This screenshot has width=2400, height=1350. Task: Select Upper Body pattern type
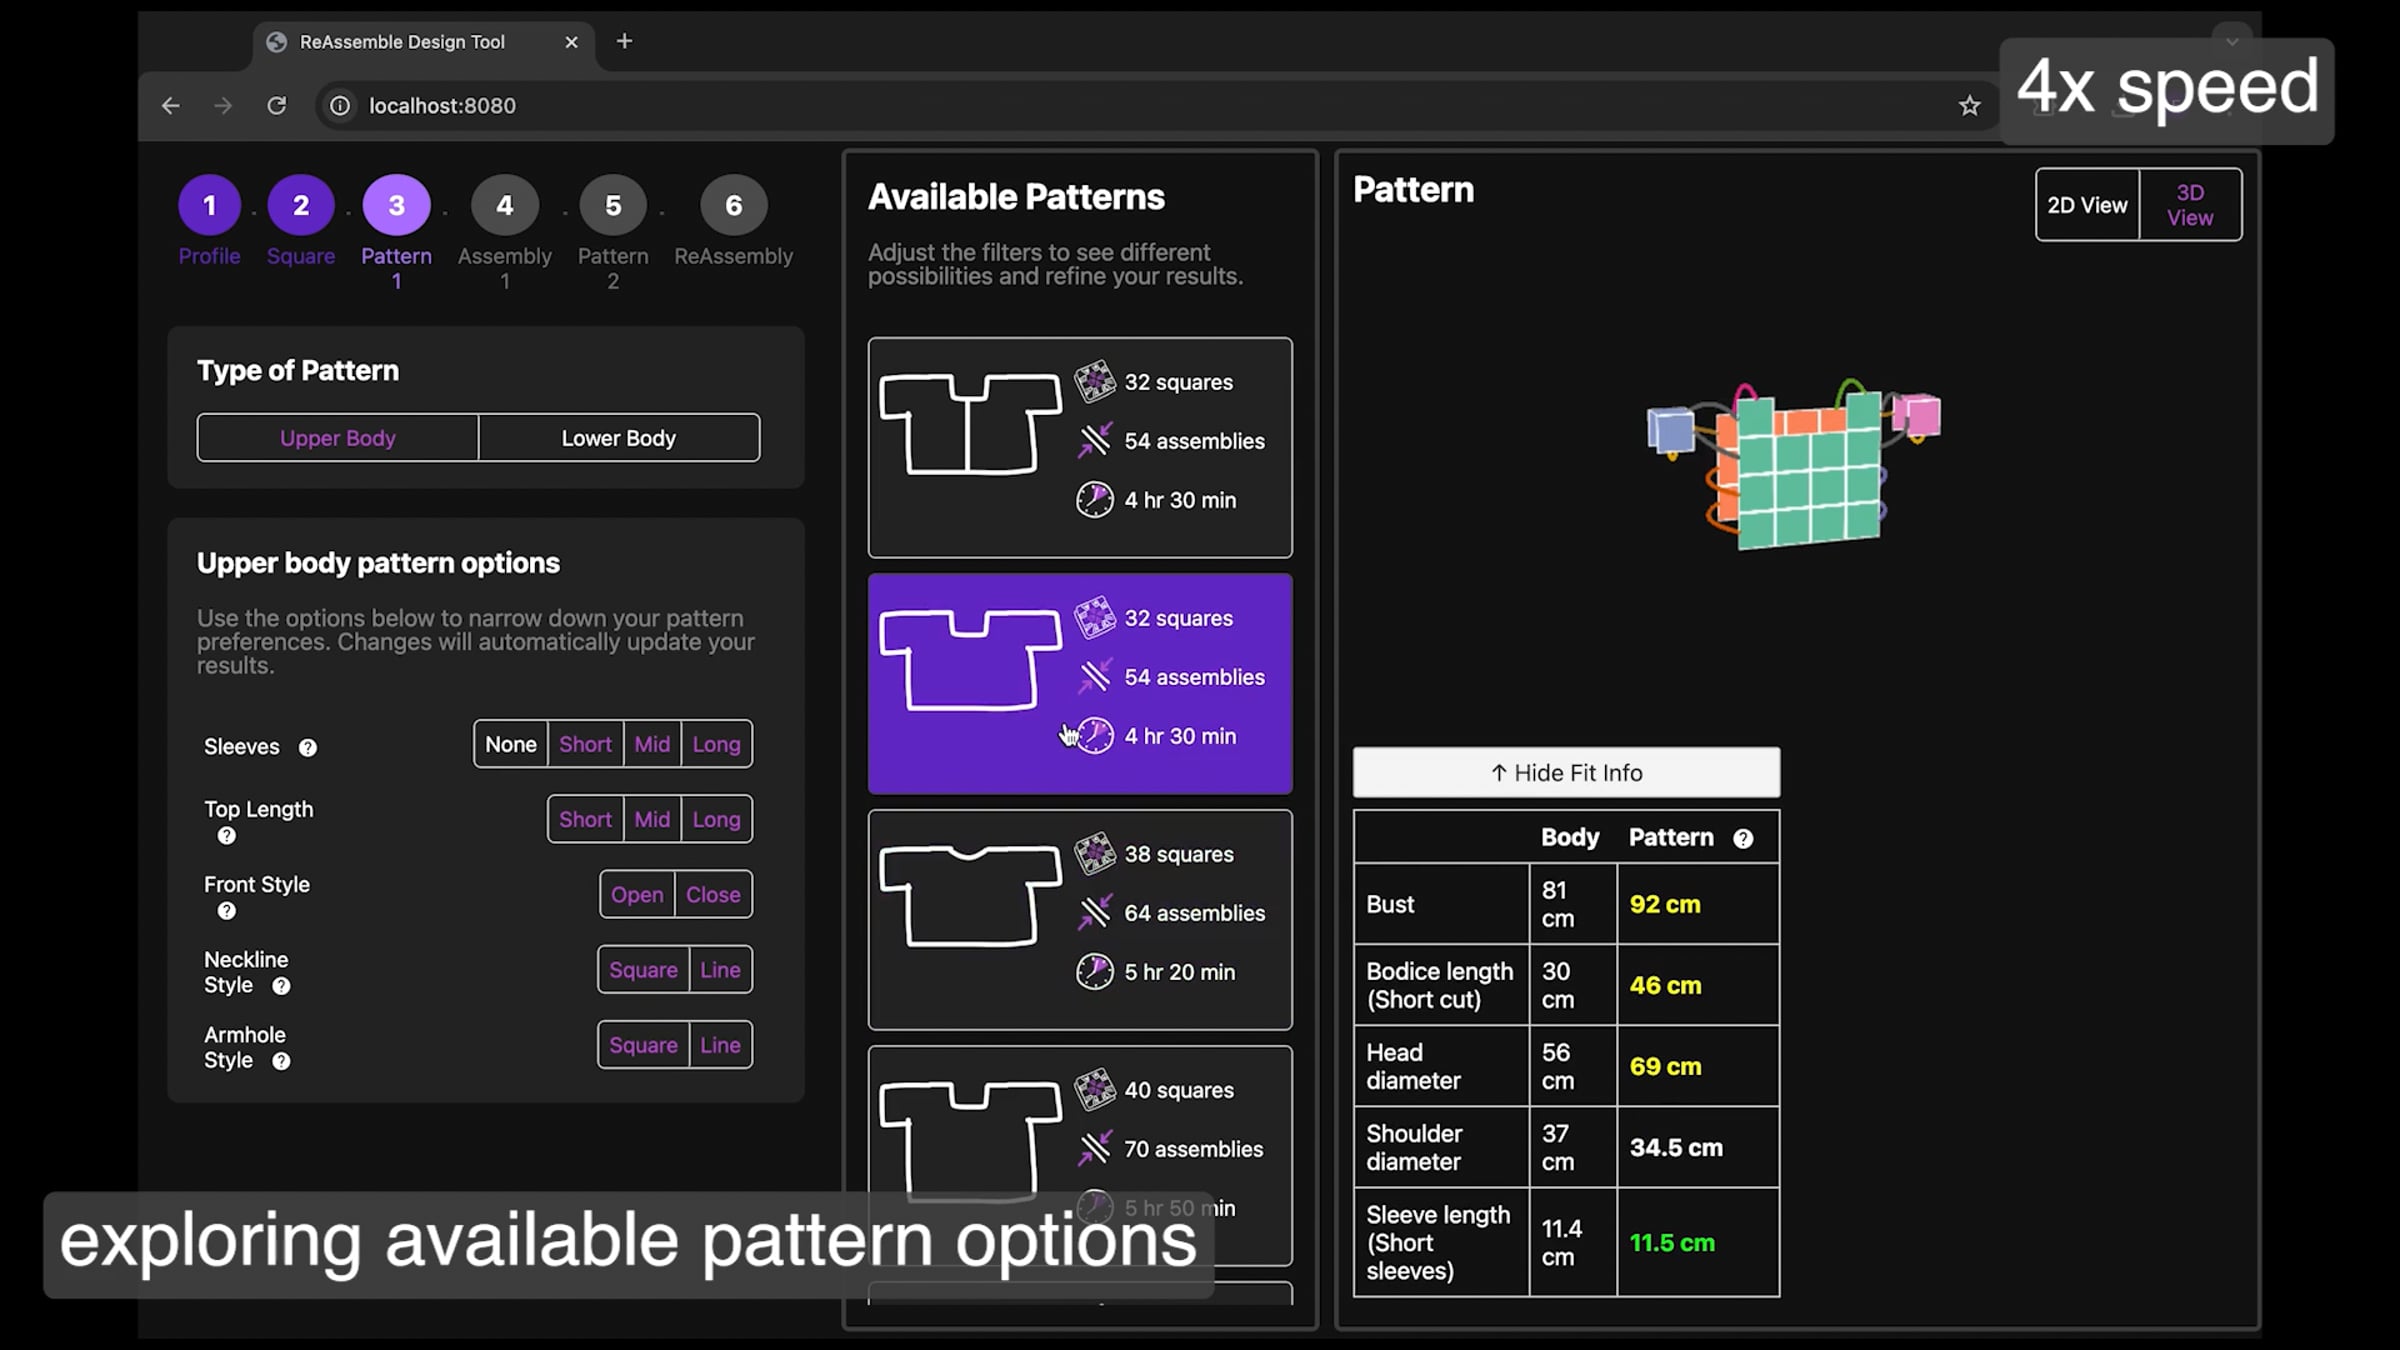[x=338, y=438]
